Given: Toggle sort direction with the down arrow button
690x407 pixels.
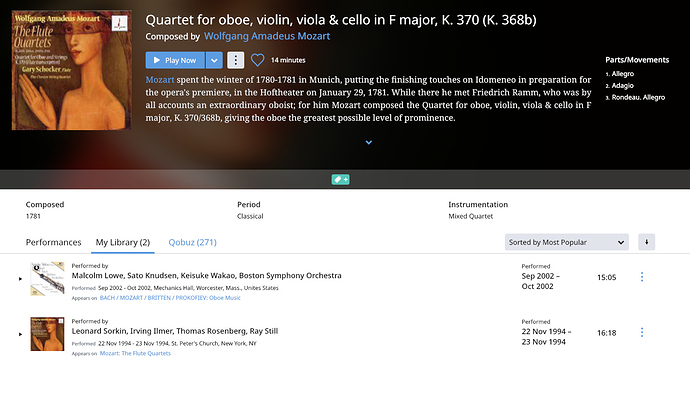Looking at the screenshot, I should click(646, 242).
